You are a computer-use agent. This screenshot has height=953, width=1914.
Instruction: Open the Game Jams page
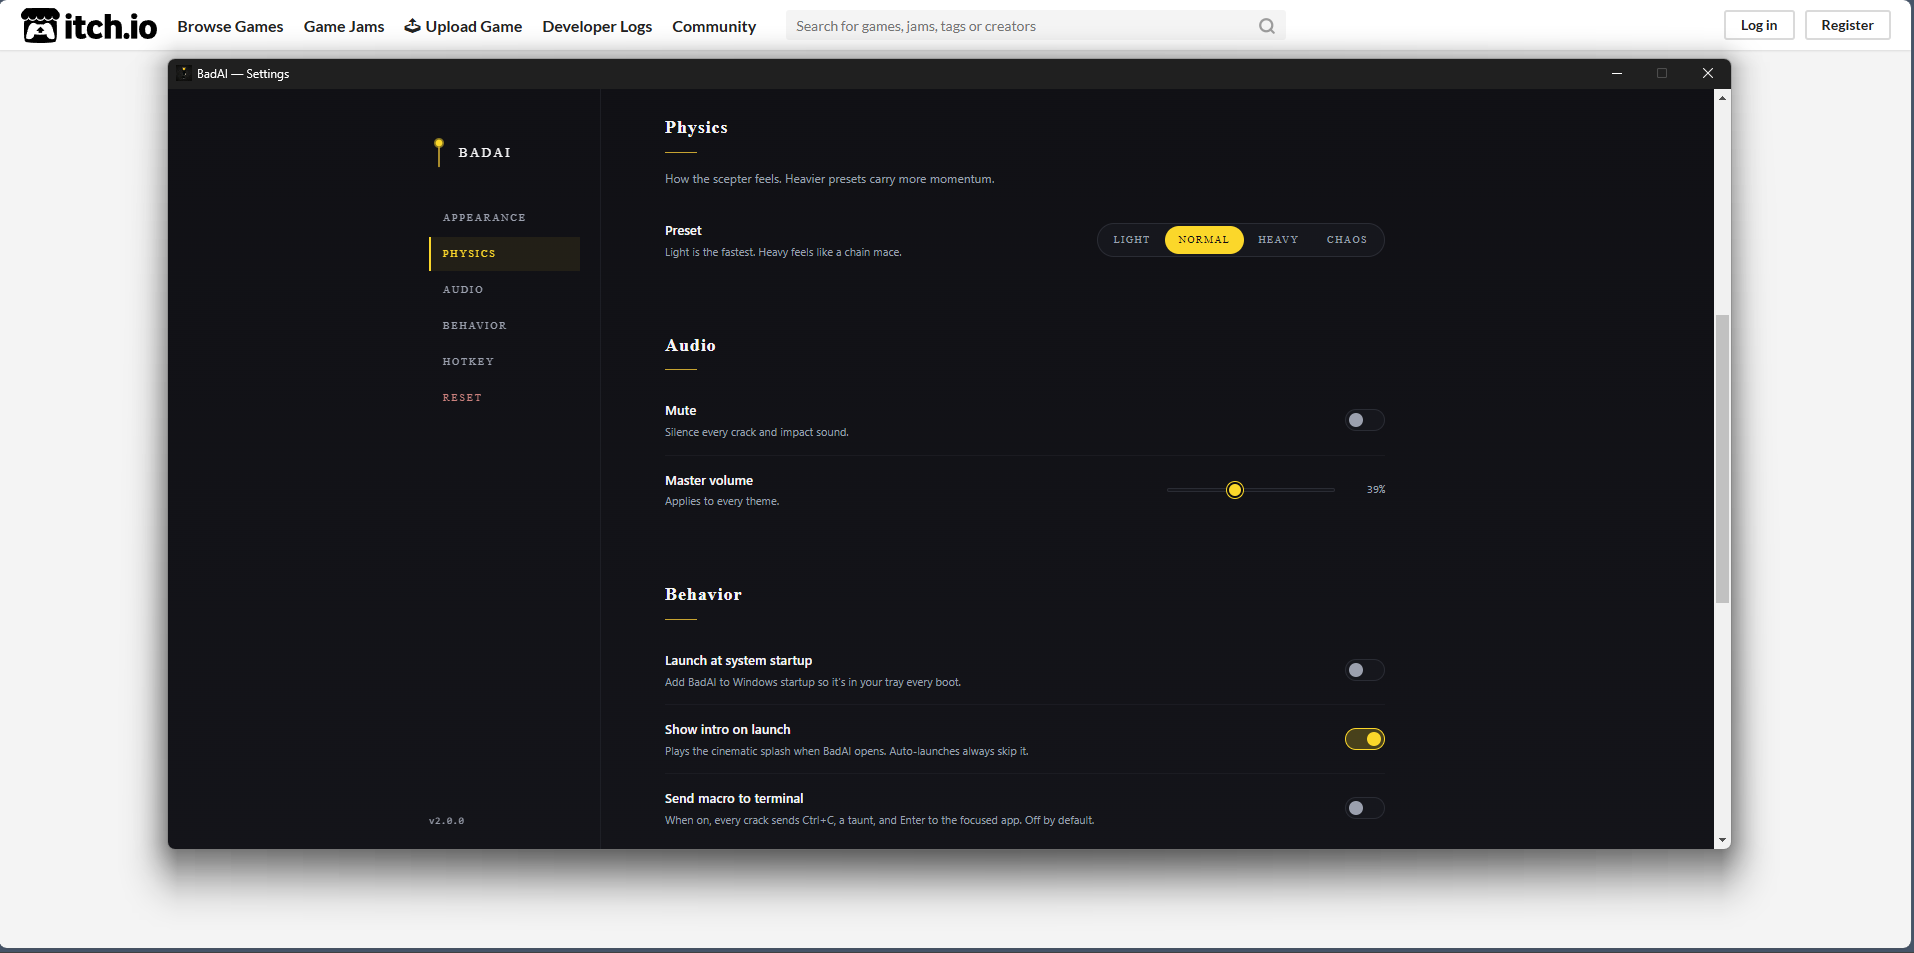[344, 26]
